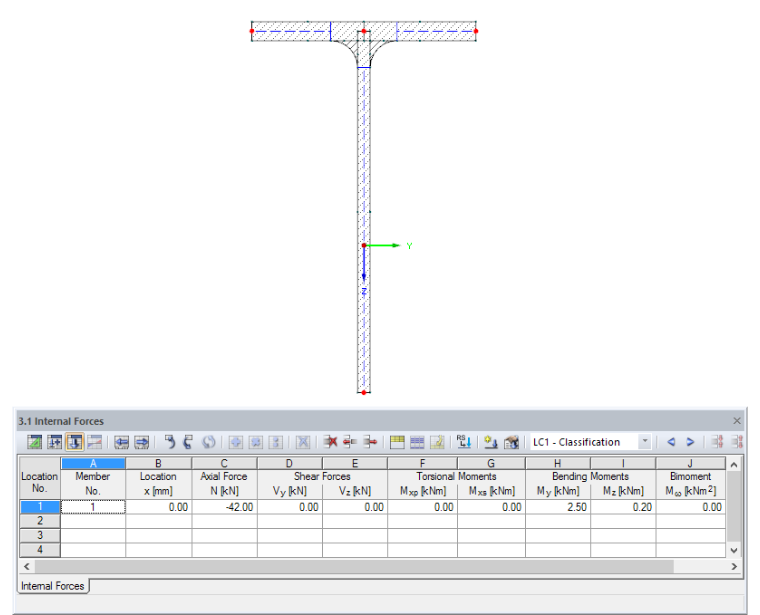Click the Vy shear force cell in row 1
Screen dimensions: 760x615
(x=290, y=507)
